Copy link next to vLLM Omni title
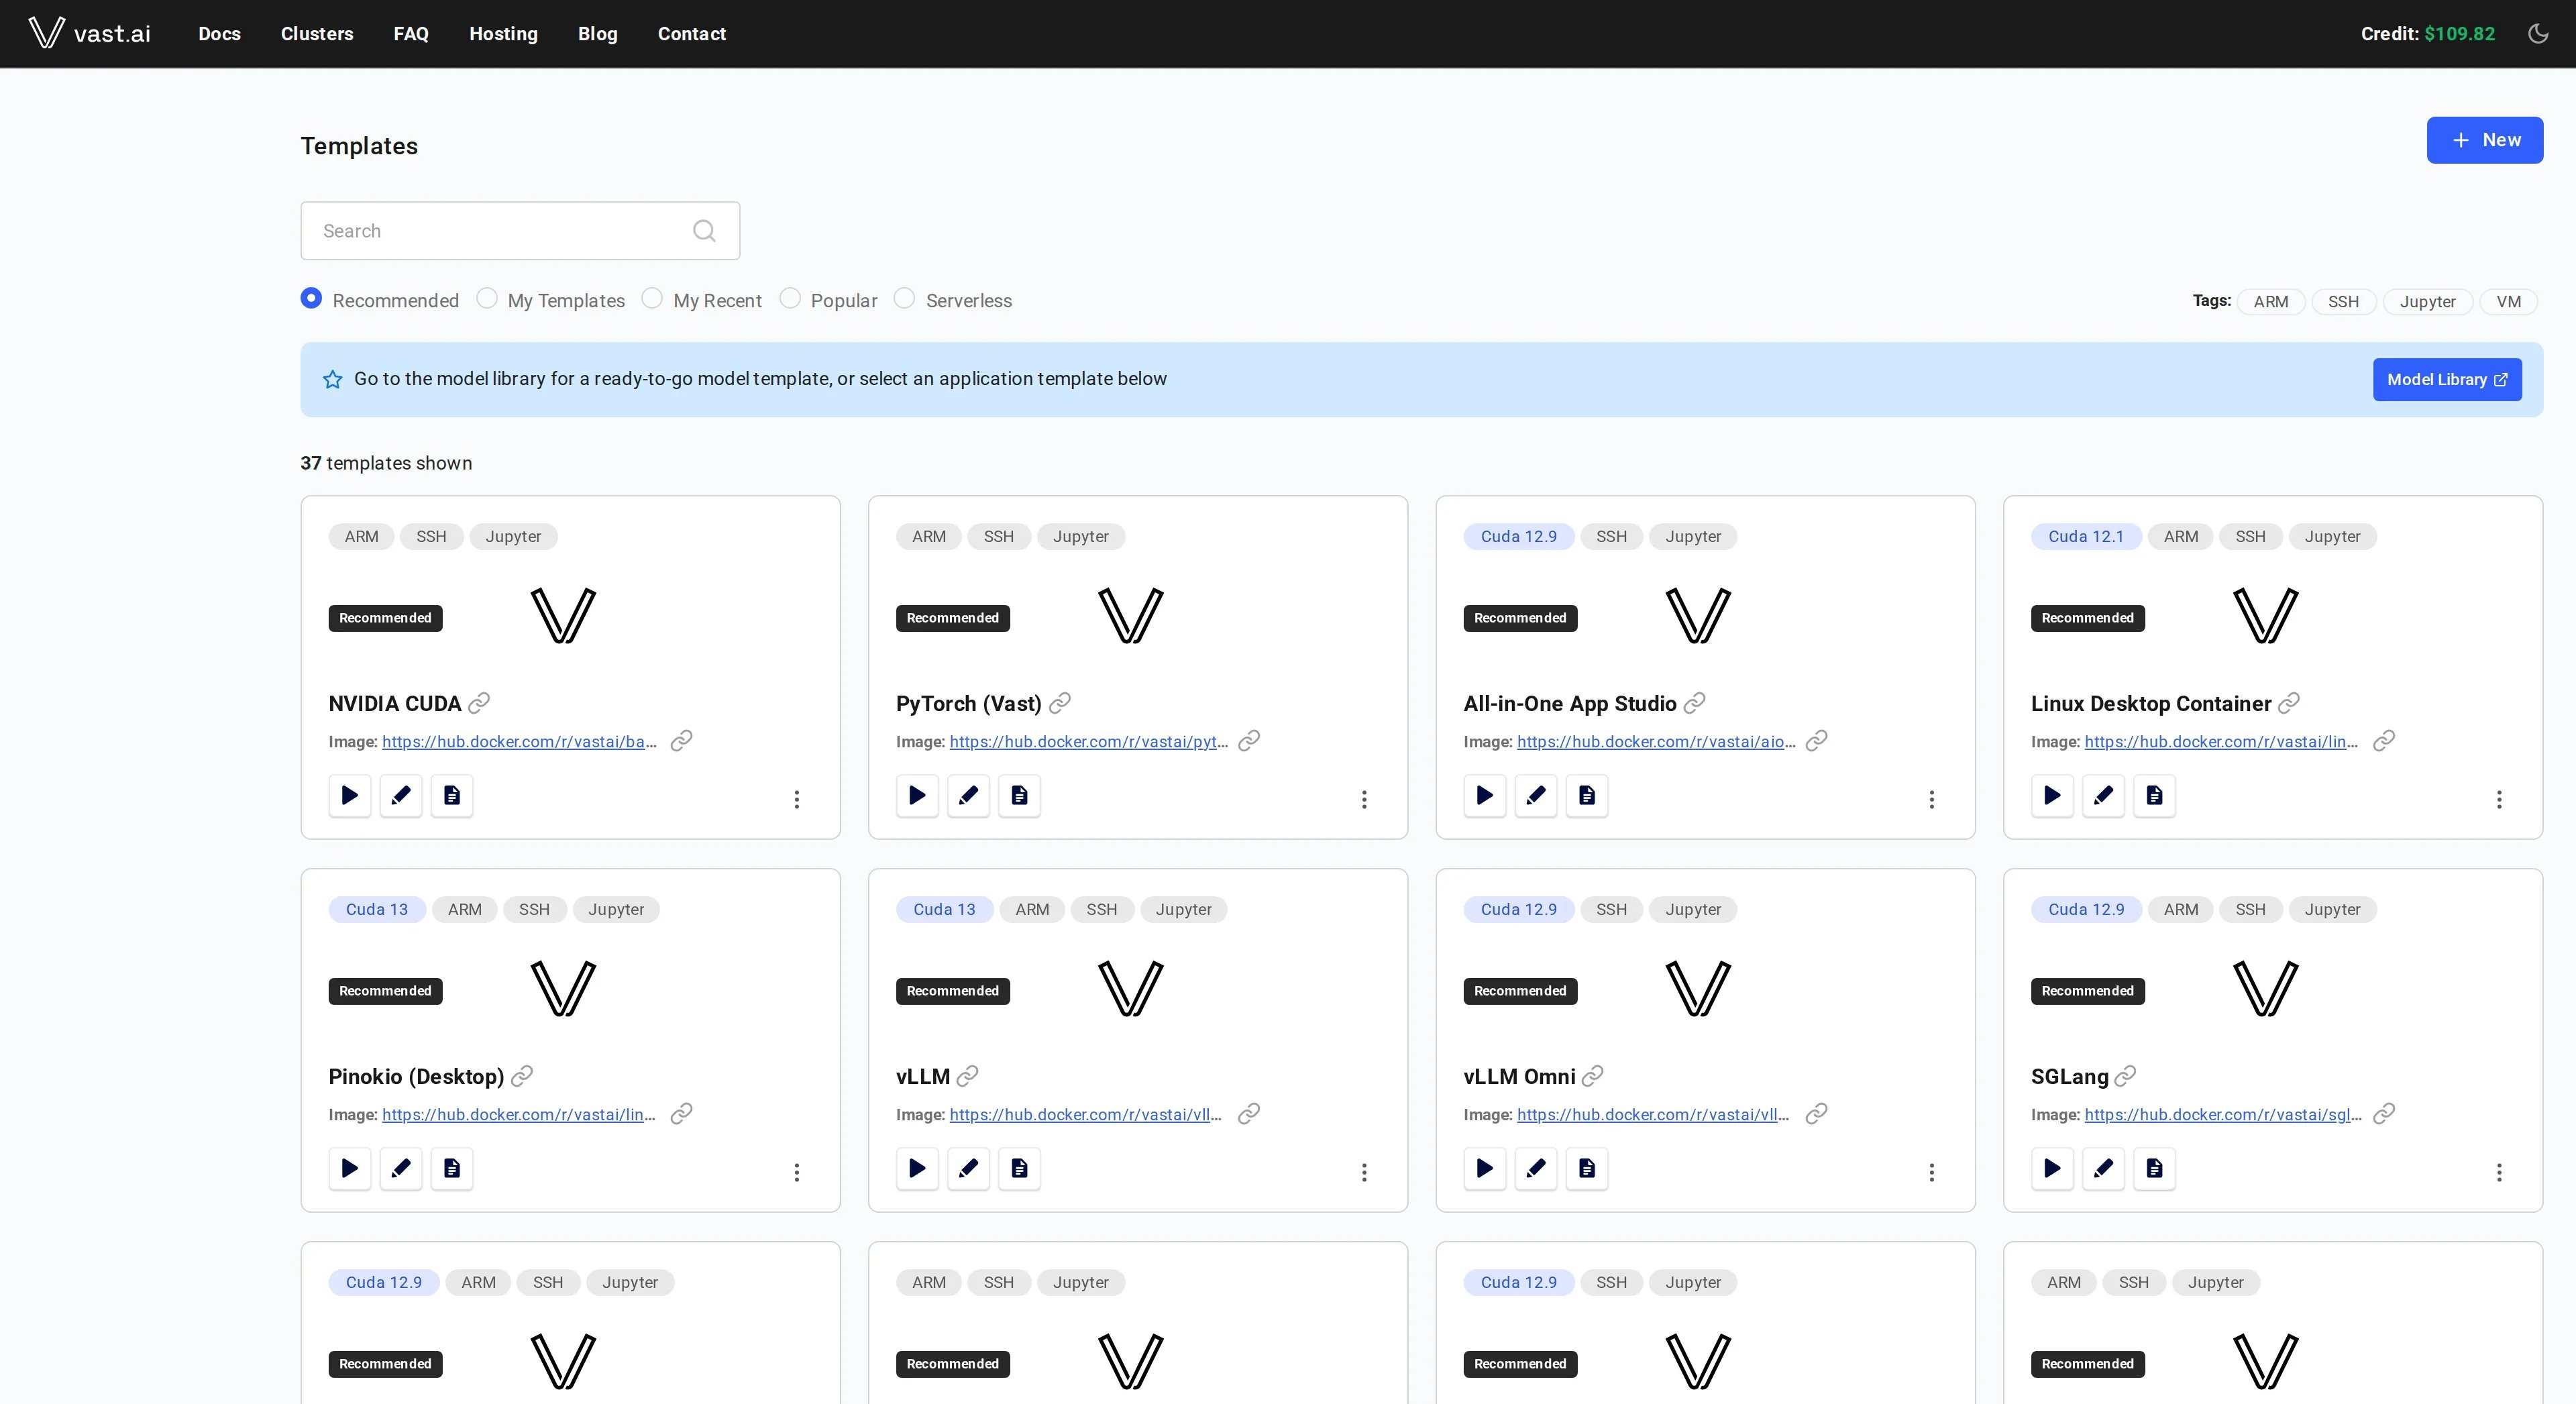The image size is (2576, 1404). [1592, 1076]
